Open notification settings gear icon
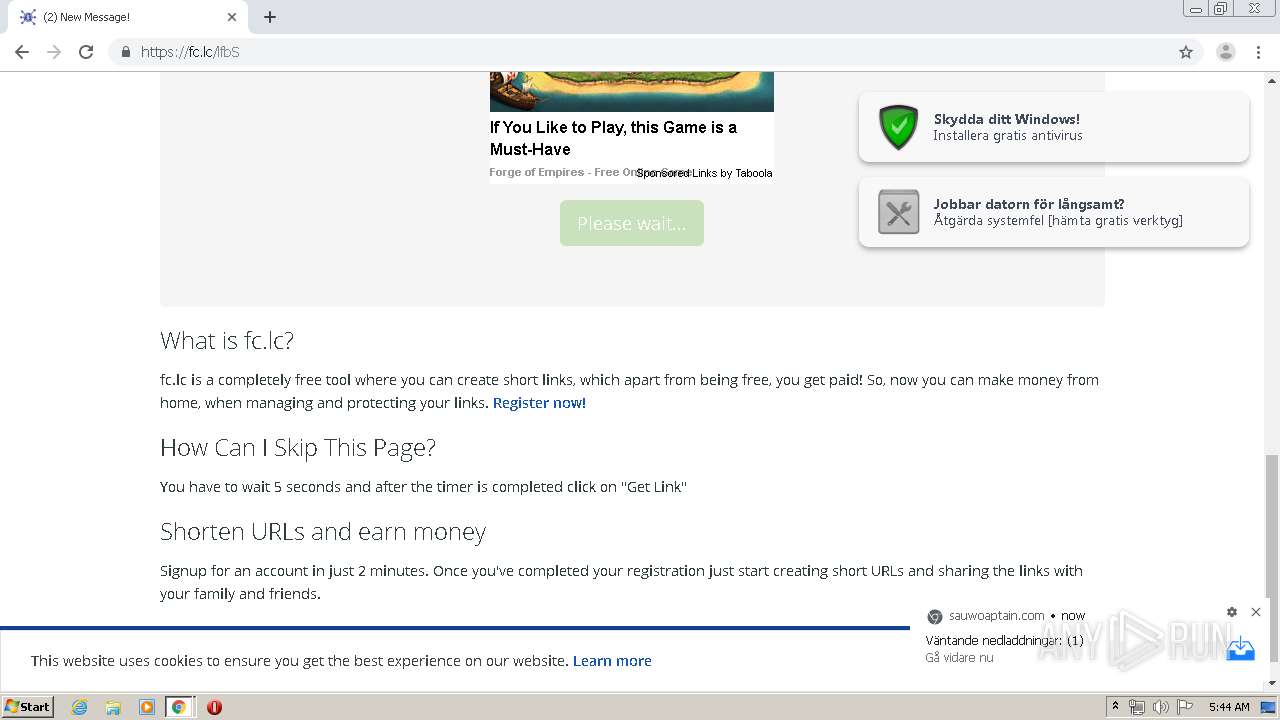 1232,612
